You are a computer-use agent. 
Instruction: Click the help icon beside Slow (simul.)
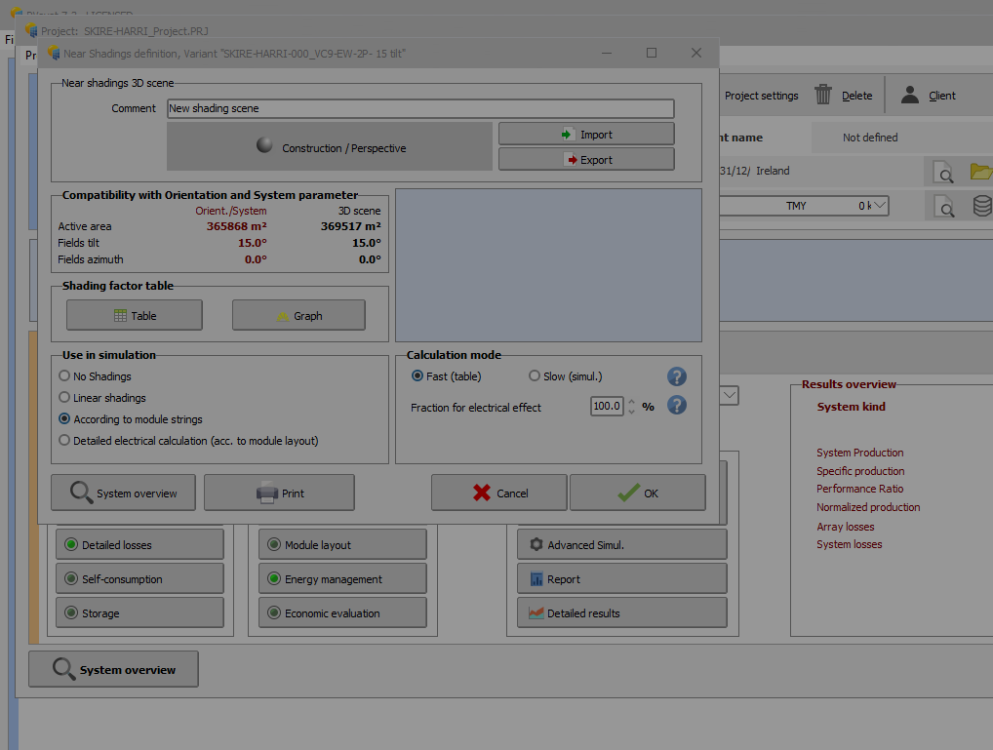pyautogui.click(x=677, y=377)
